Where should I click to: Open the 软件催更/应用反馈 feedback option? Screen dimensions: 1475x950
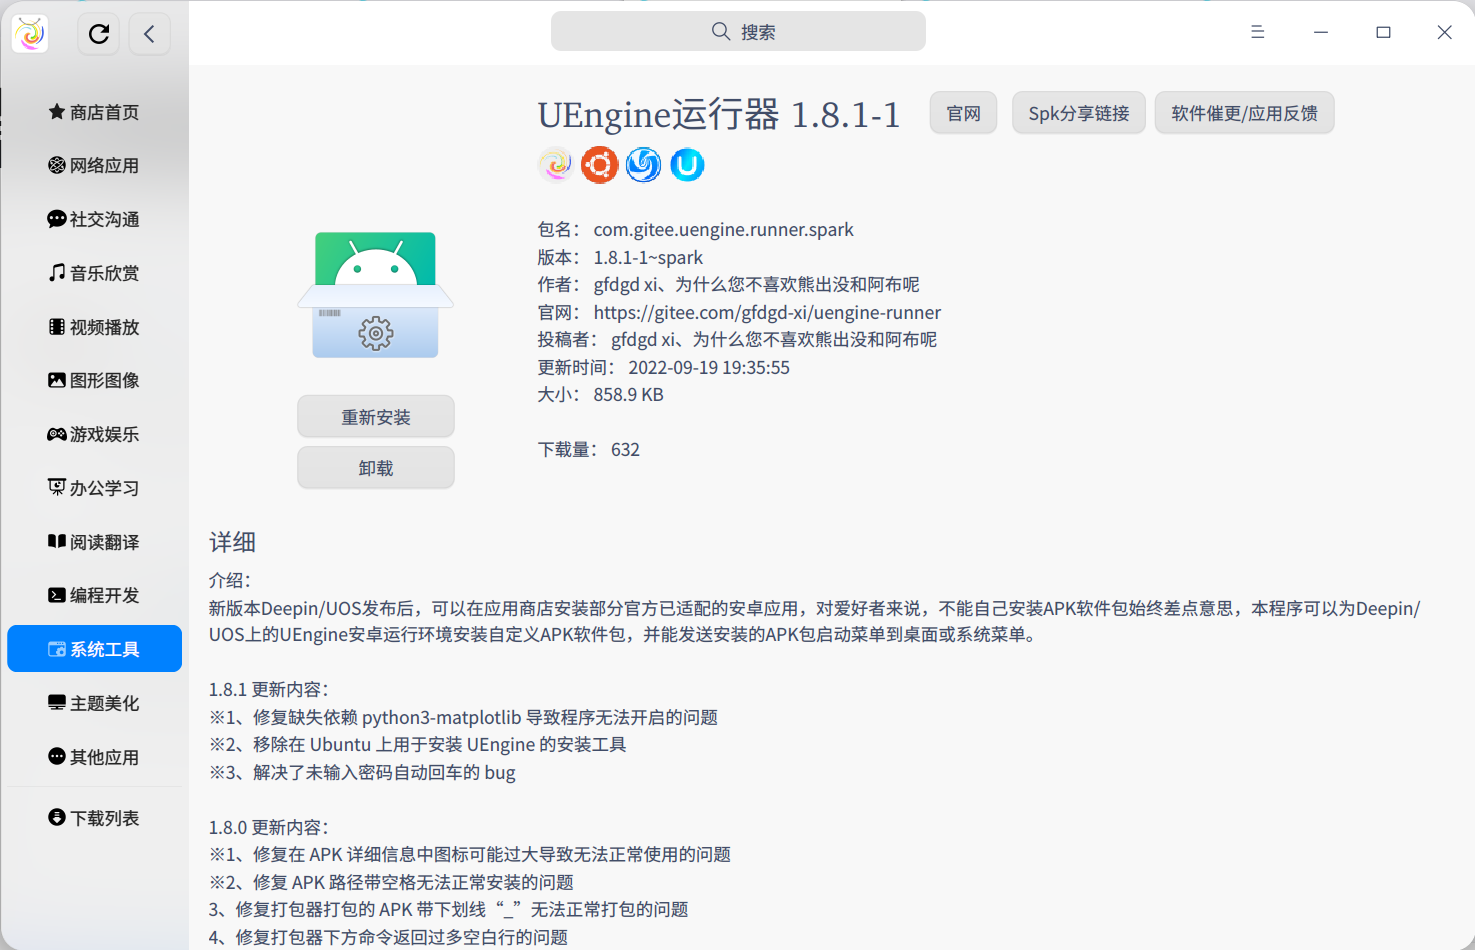1244,112
